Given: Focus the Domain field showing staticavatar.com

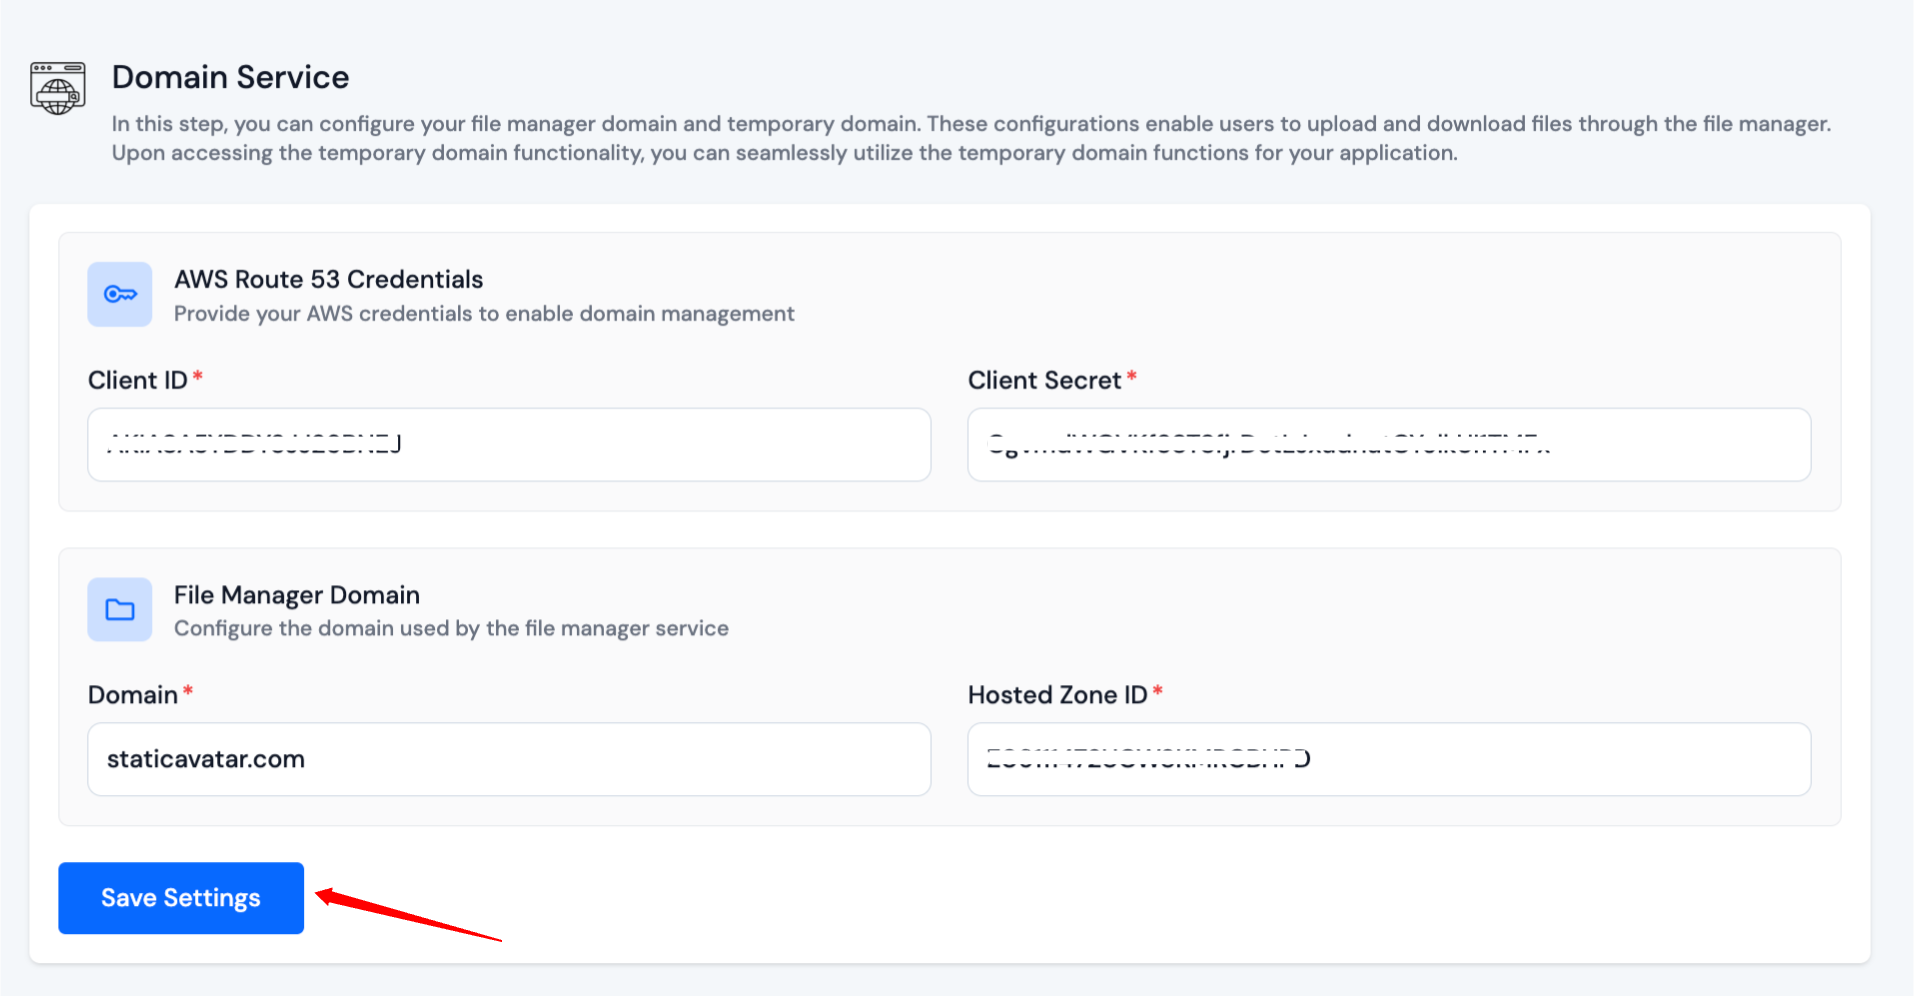Looking at the screenshot, I should 508,759.
